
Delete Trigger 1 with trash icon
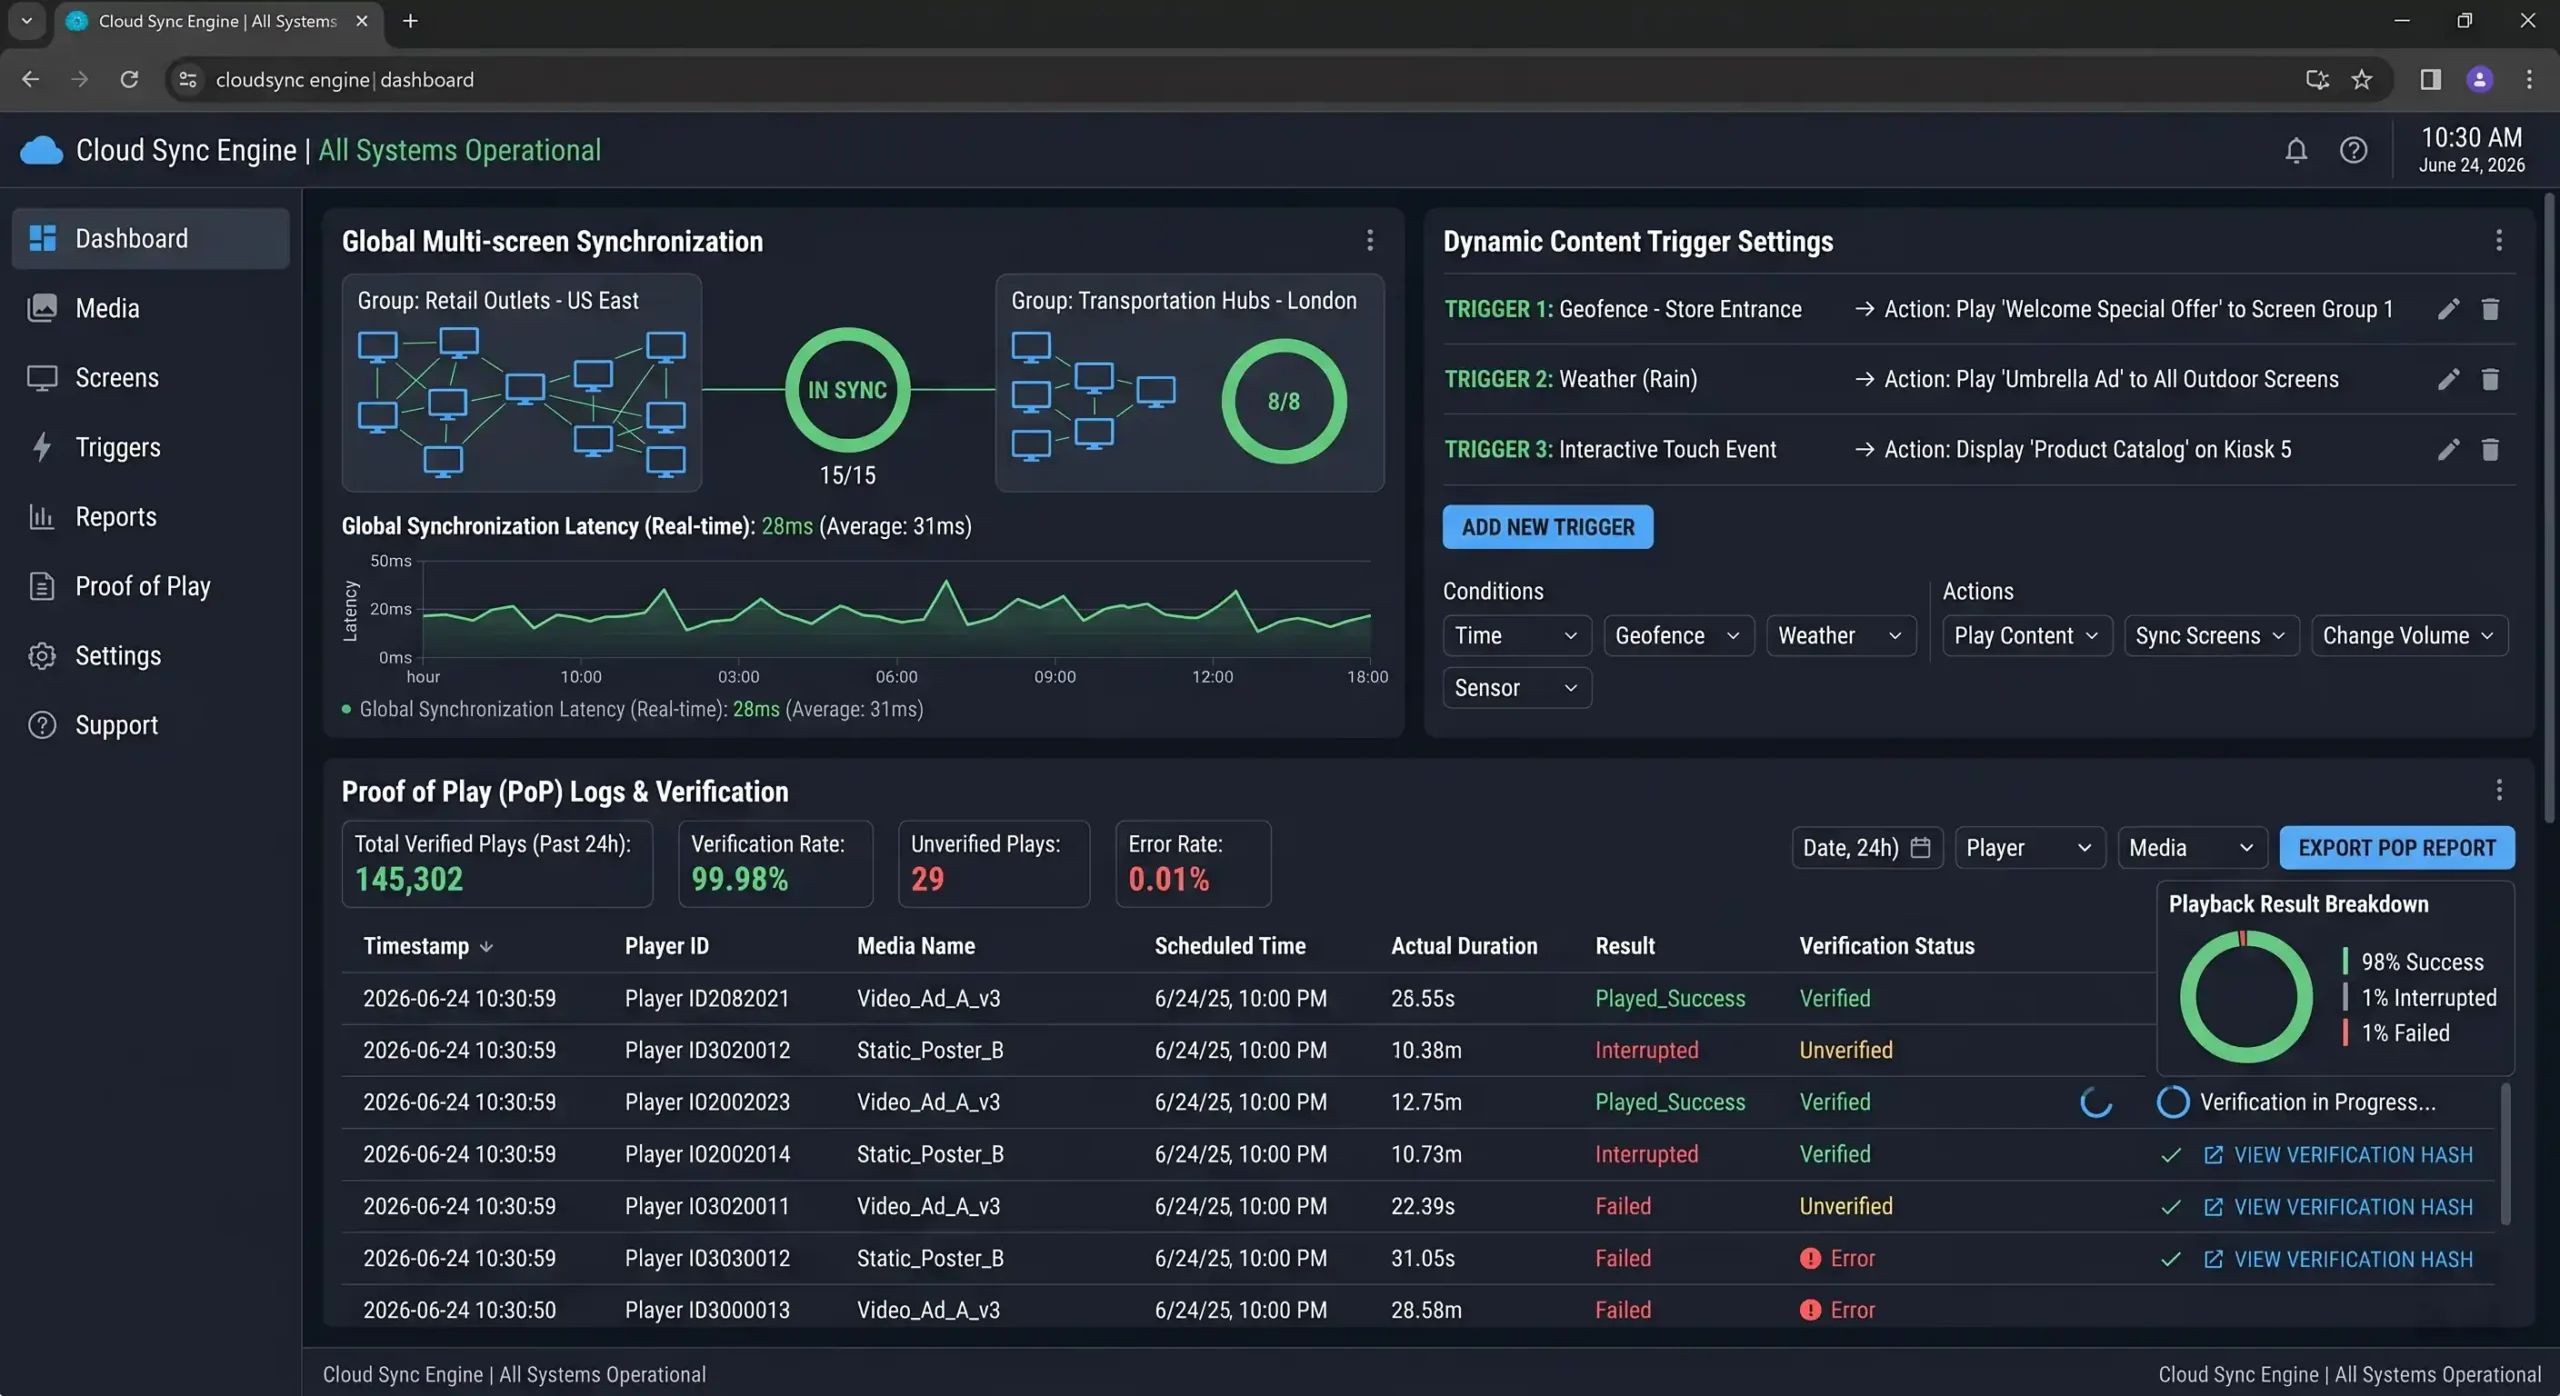[x=2490, y=310]
